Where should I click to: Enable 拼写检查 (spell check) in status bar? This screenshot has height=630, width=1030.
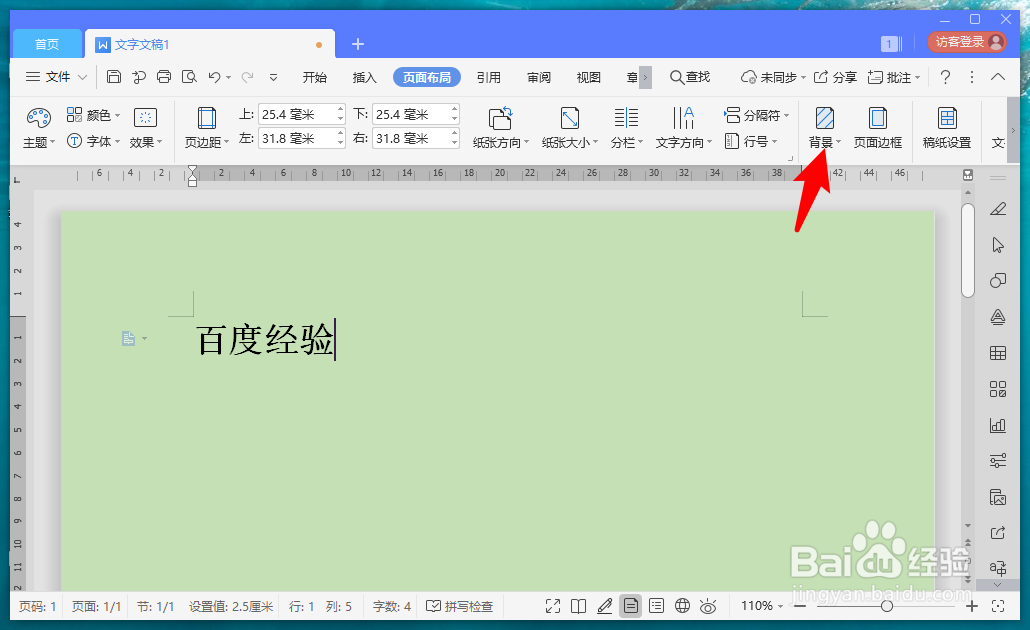click(460, 605)
